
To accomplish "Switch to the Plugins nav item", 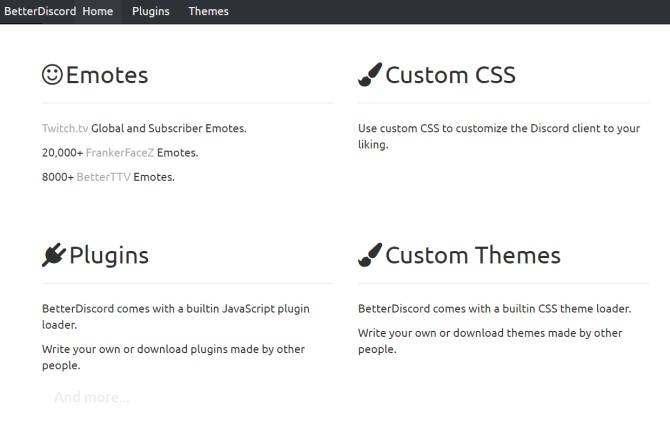I will pyautogui.click(x=151, y=11).
